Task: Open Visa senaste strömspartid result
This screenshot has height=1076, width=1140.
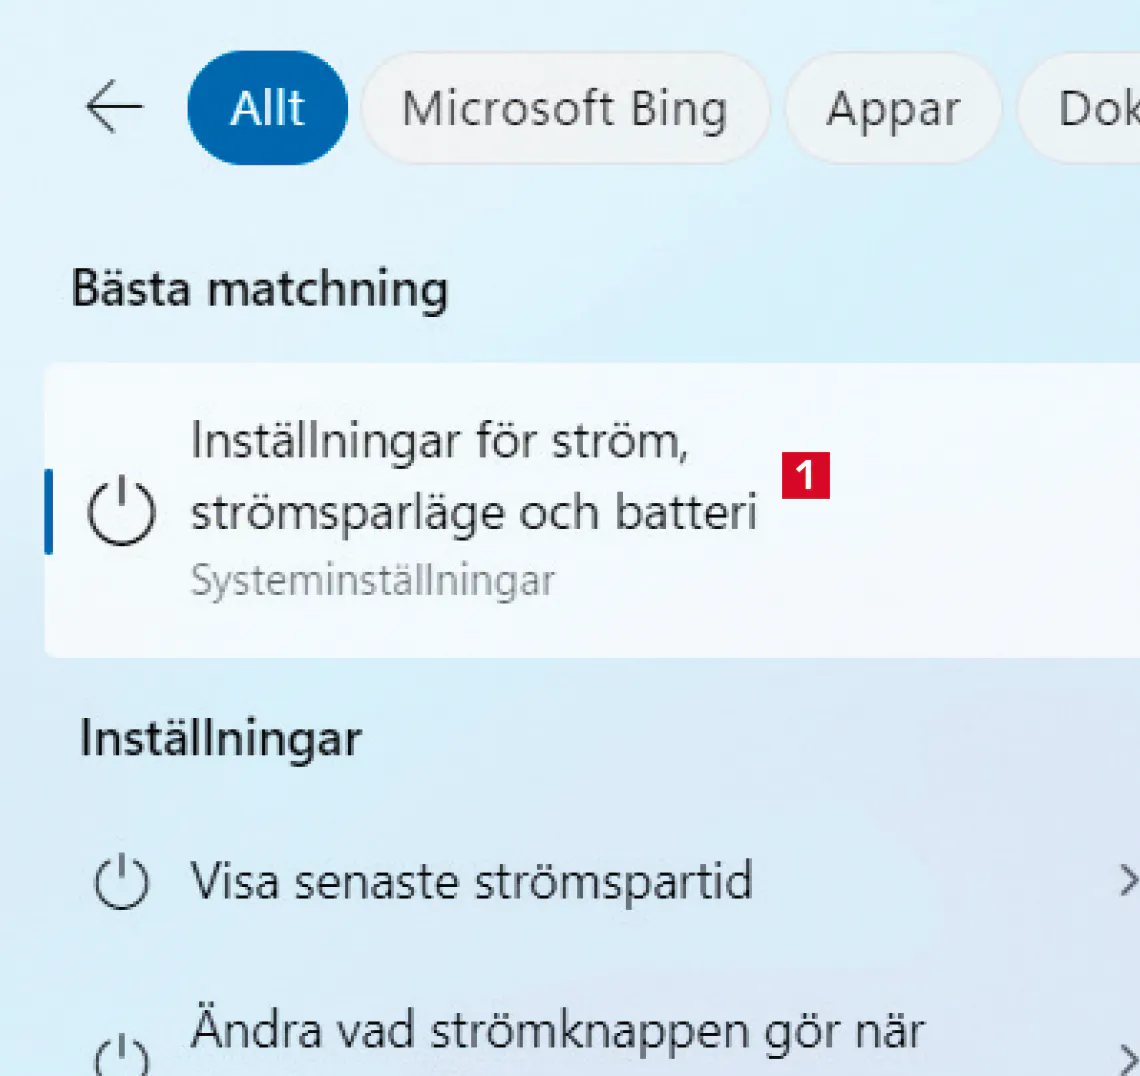Action: click(471, 882)
